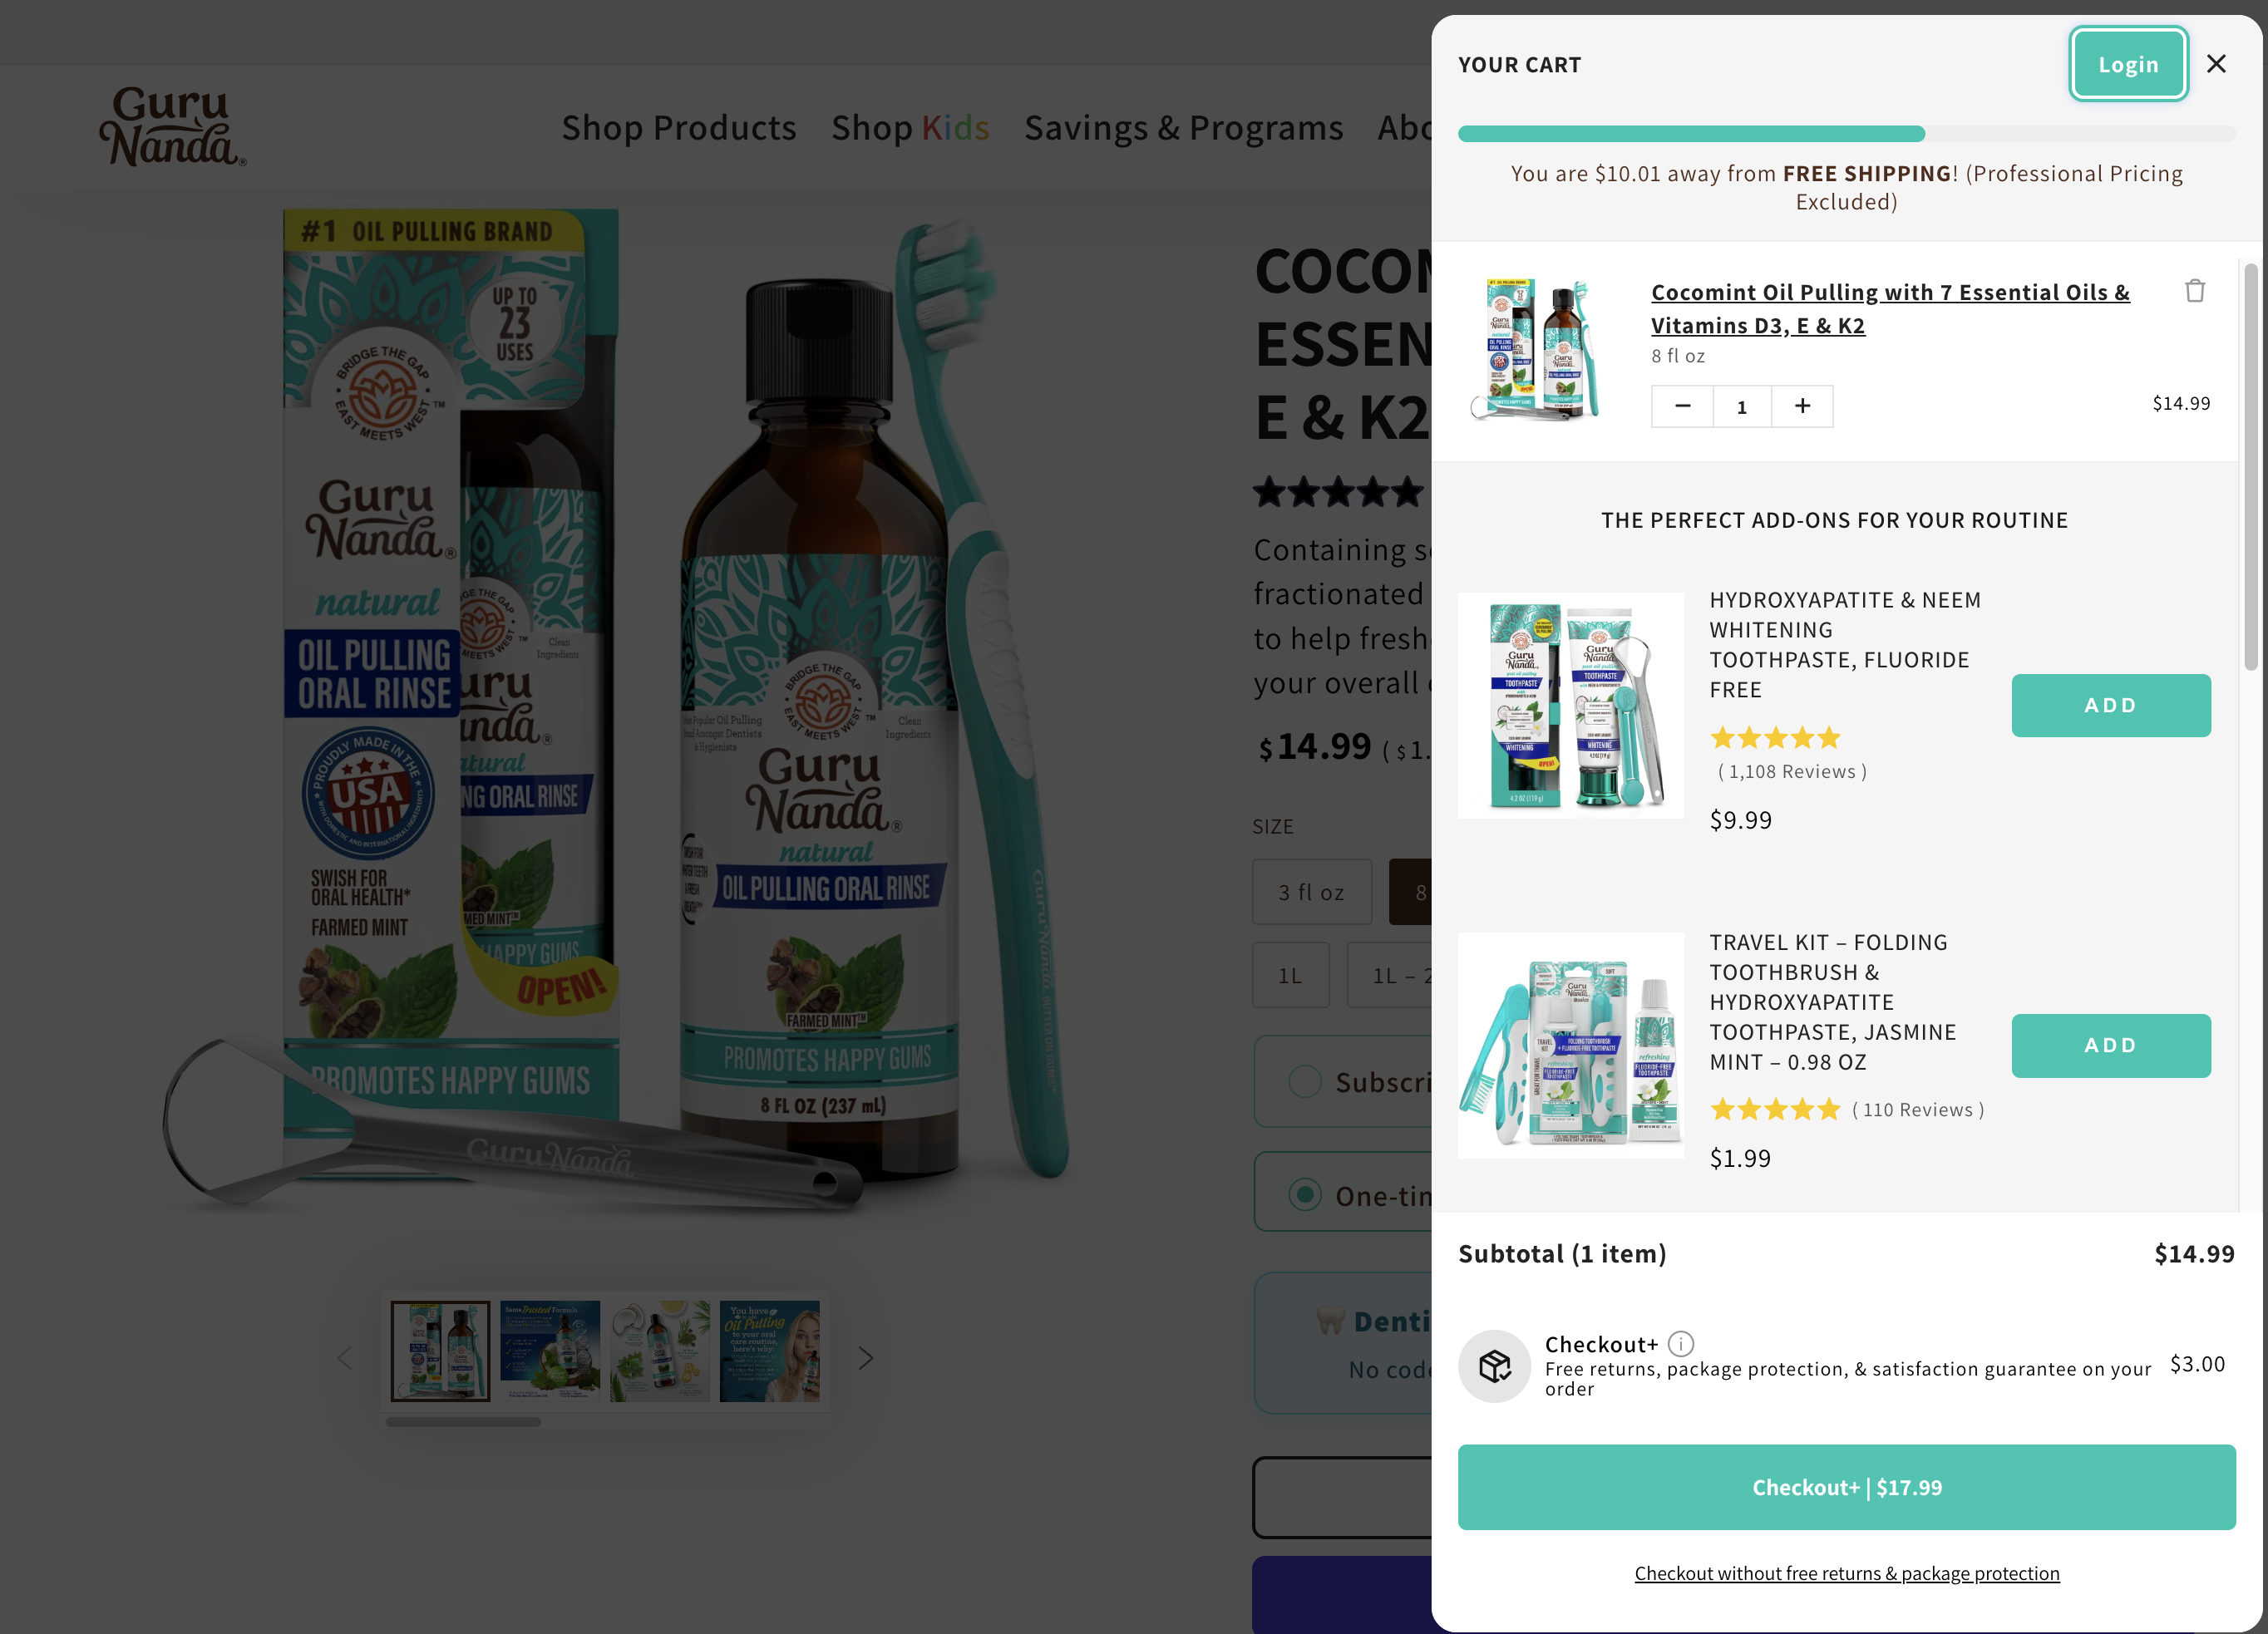The width and height of the screenshot is (2268, 1634).
Task: Checkout without free returns & package protection
Action: (1846, 1573)
